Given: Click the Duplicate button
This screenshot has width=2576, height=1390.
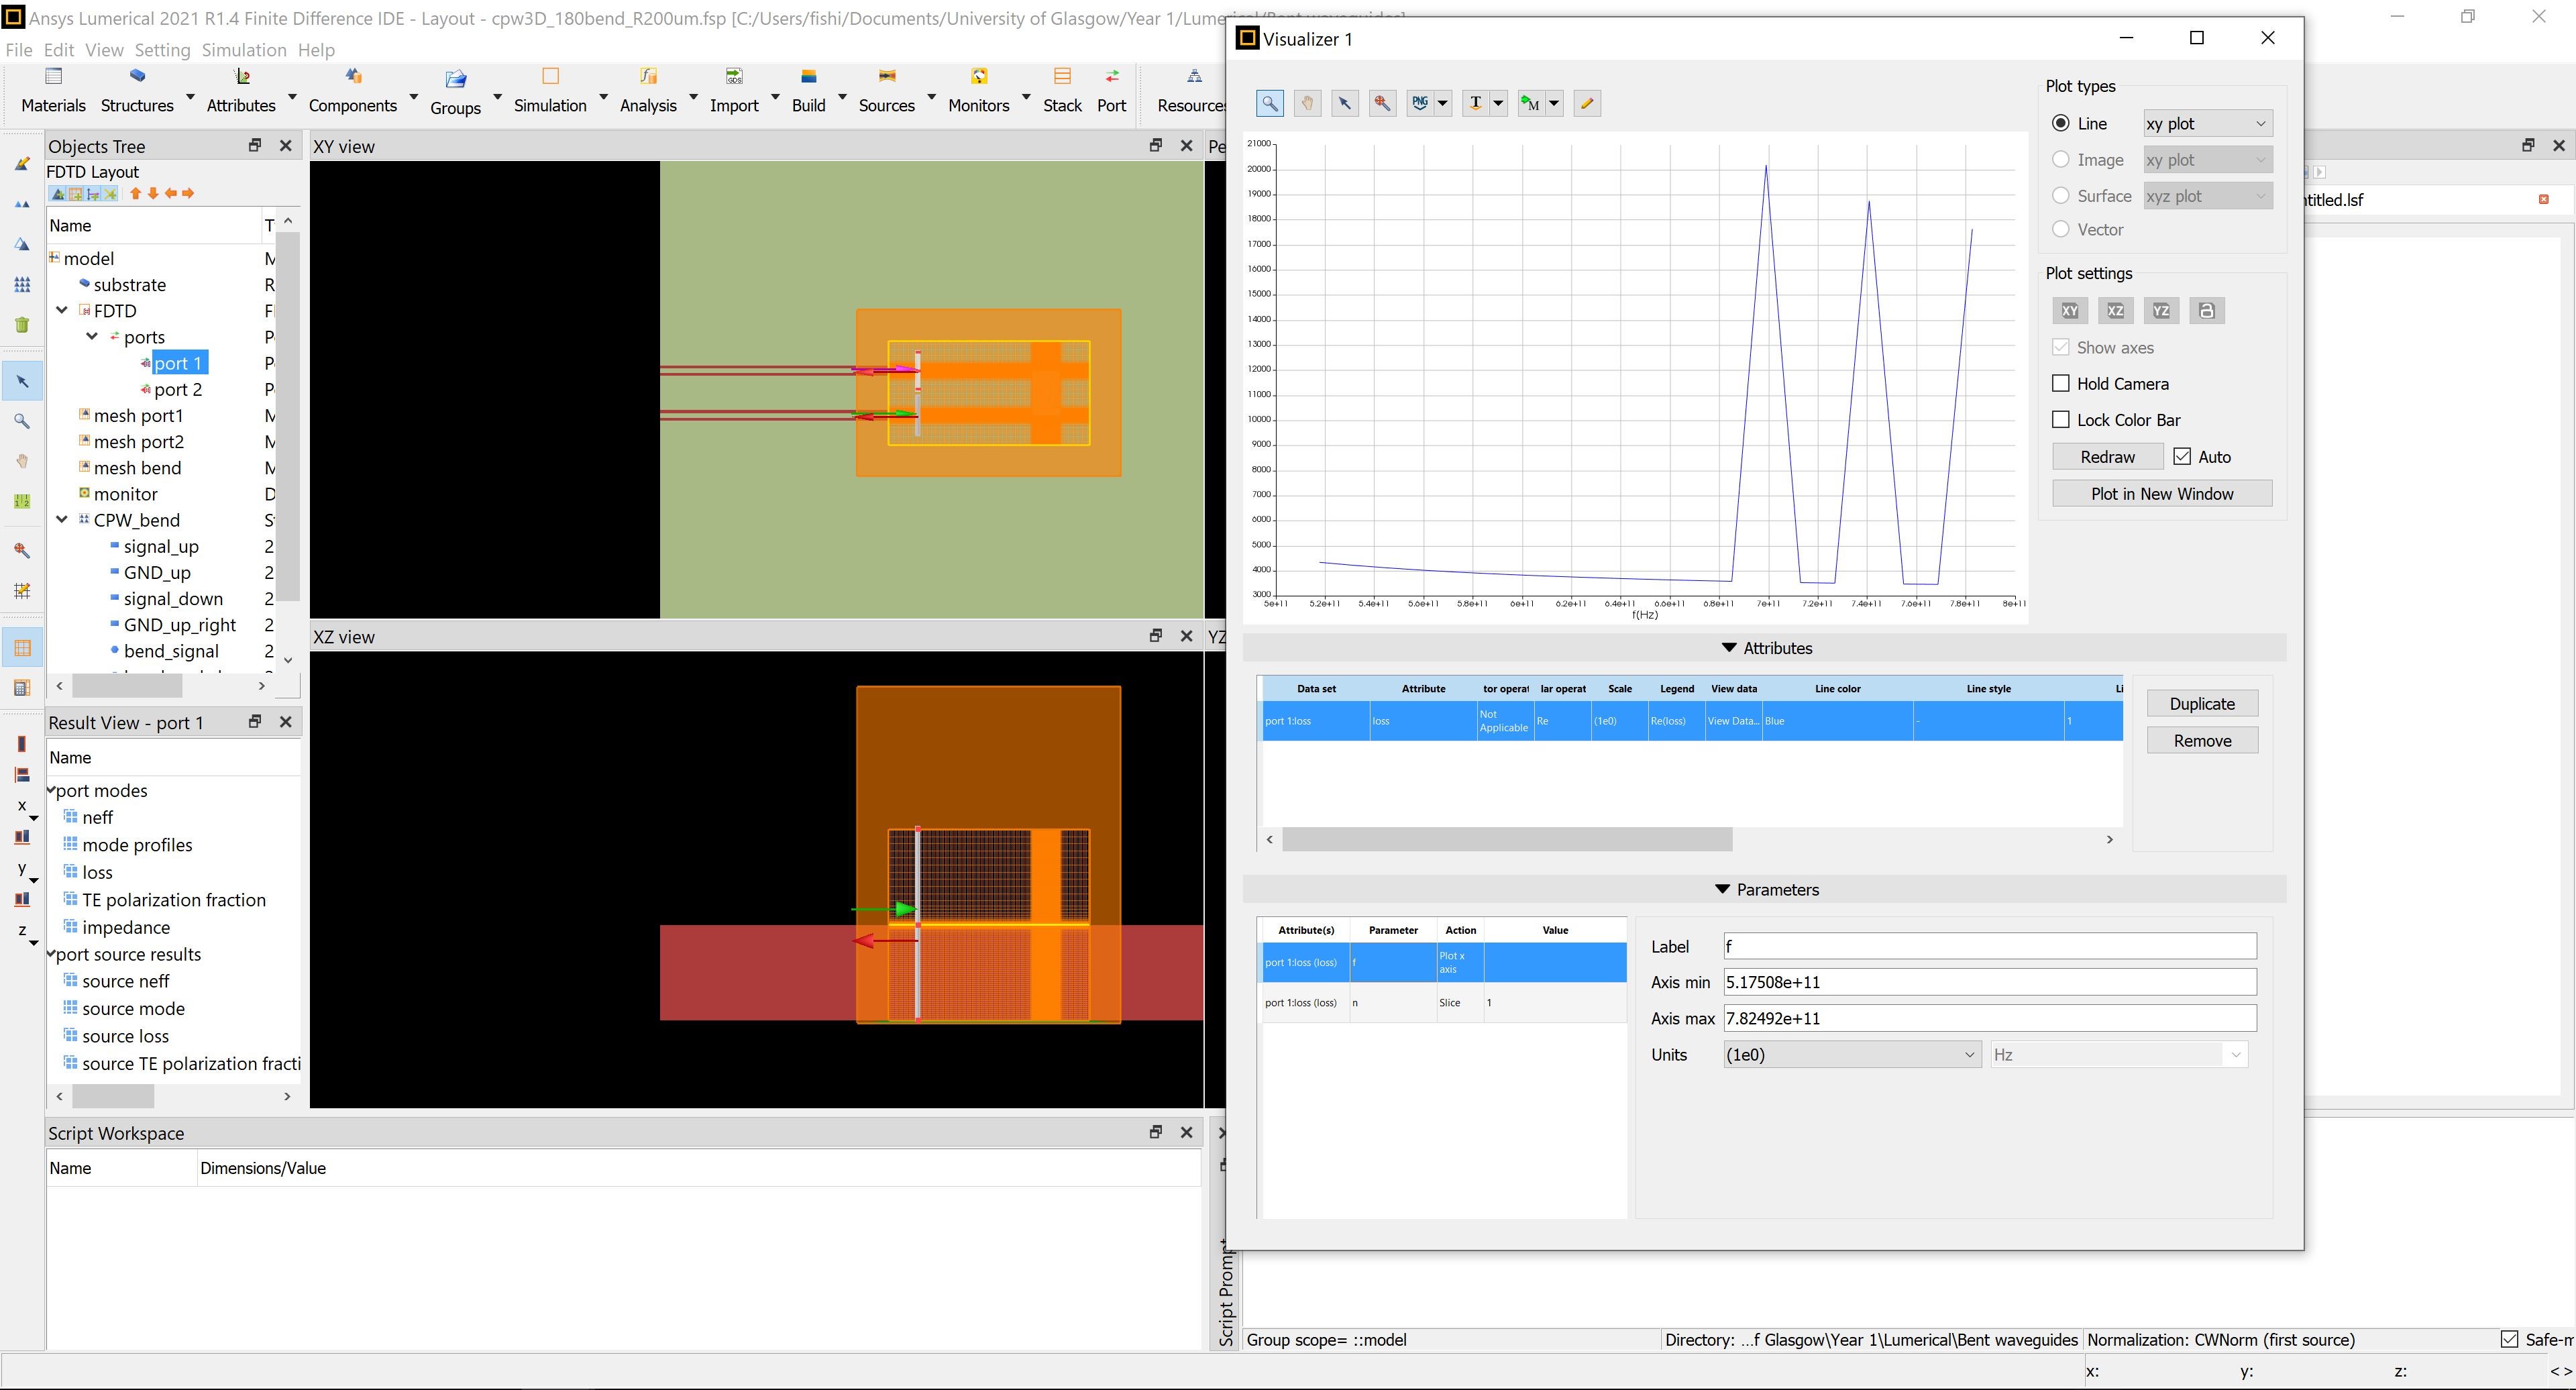Looking at the screenshot, I should click(x=2202, y=704).
